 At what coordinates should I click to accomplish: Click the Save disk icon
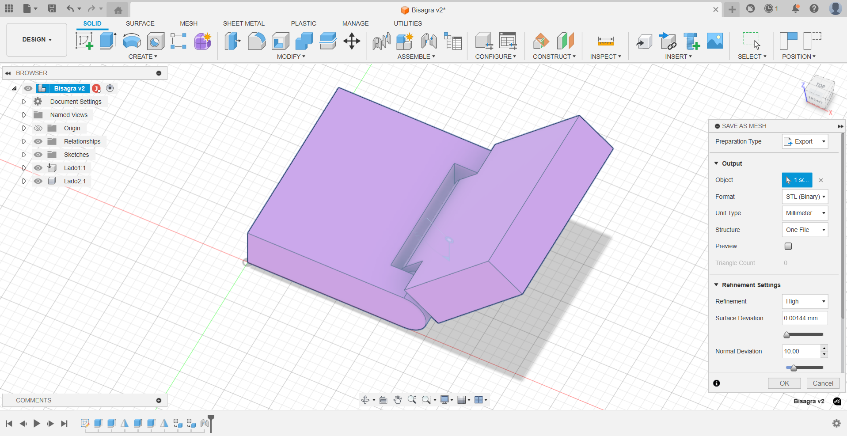click(x=51, y=9)
